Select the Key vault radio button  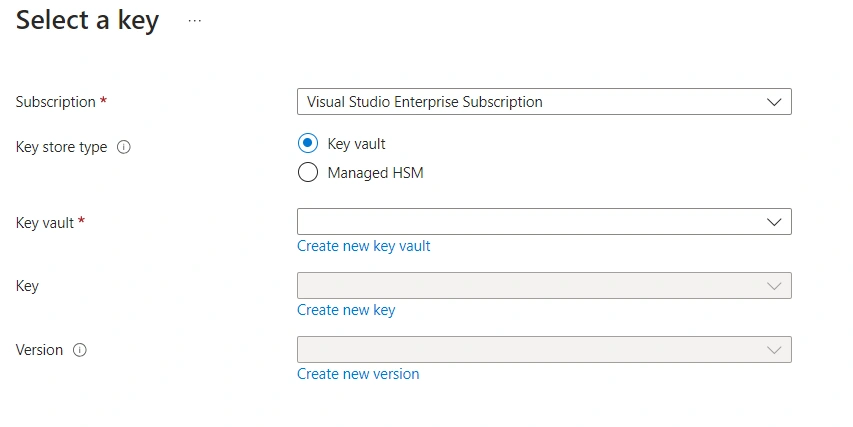[x=308, y=144]
